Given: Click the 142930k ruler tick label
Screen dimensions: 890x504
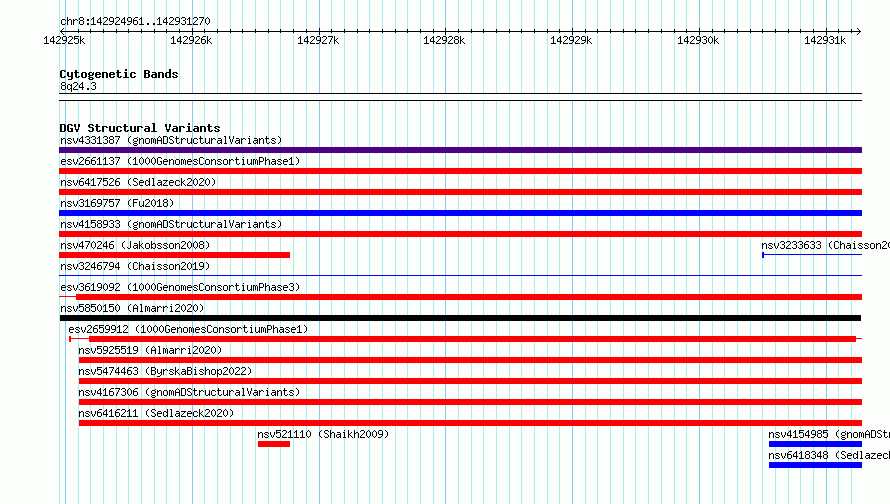Looking at the screenshot, I should click(698, 40).
